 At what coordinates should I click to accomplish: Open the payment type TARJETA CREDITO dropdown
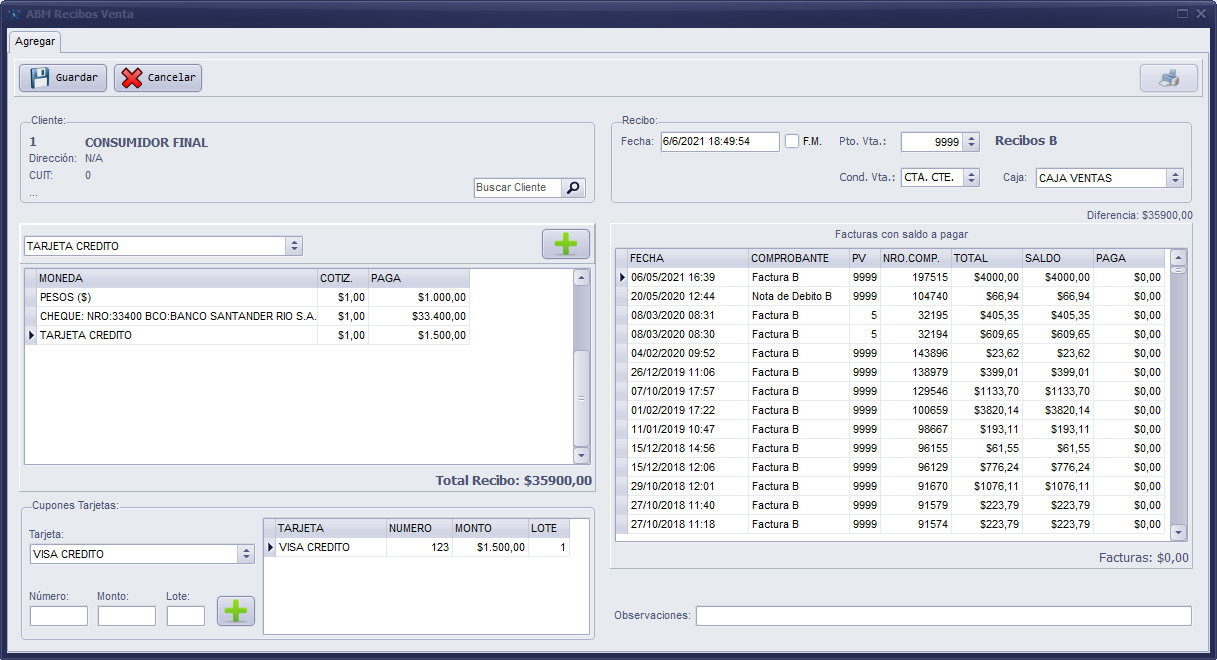pos(293,246)
